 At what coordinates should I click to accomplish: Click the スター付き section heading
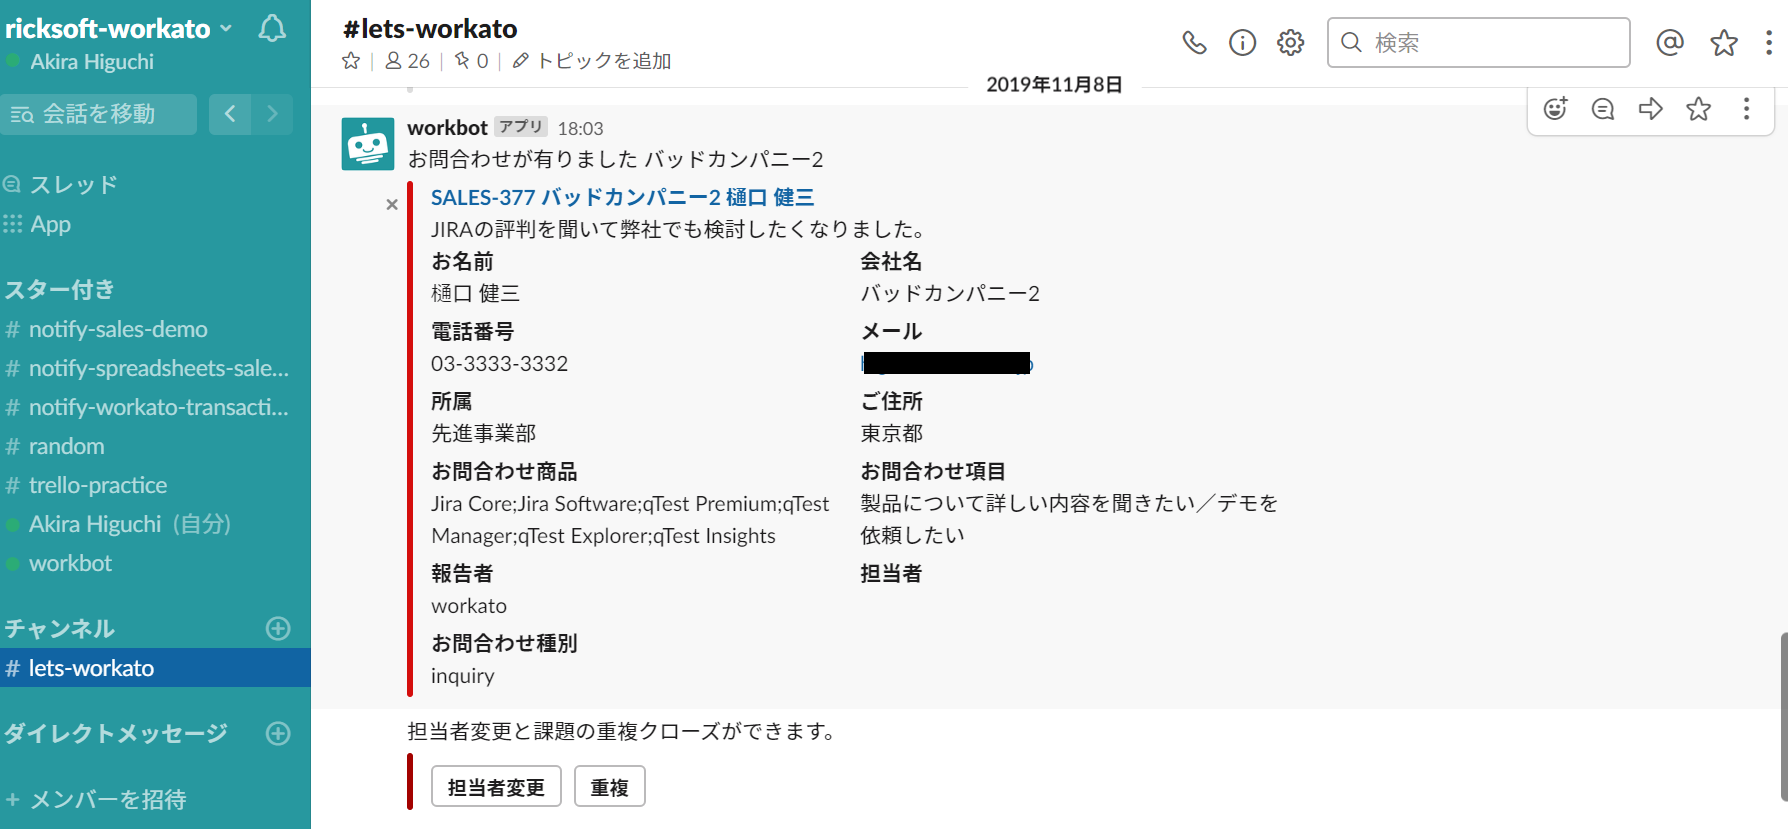tap(60, 290)
